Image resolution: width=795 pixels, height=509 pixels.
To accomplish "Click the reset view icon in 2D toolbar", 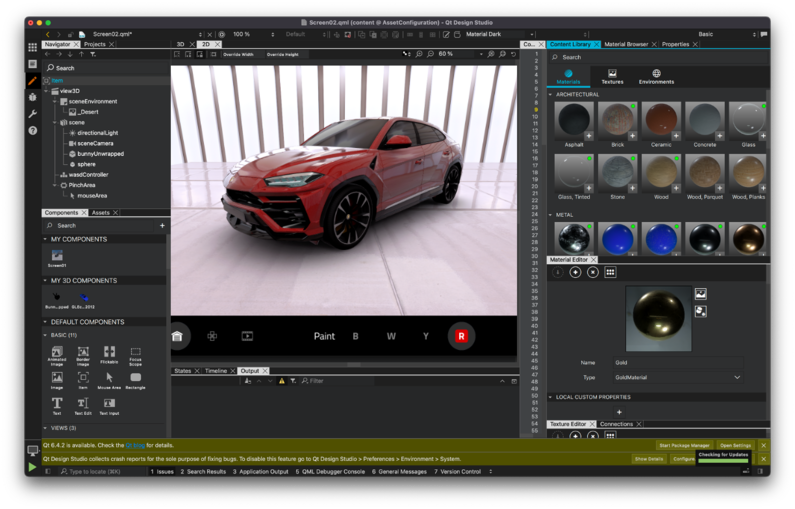I will point(514,54).
